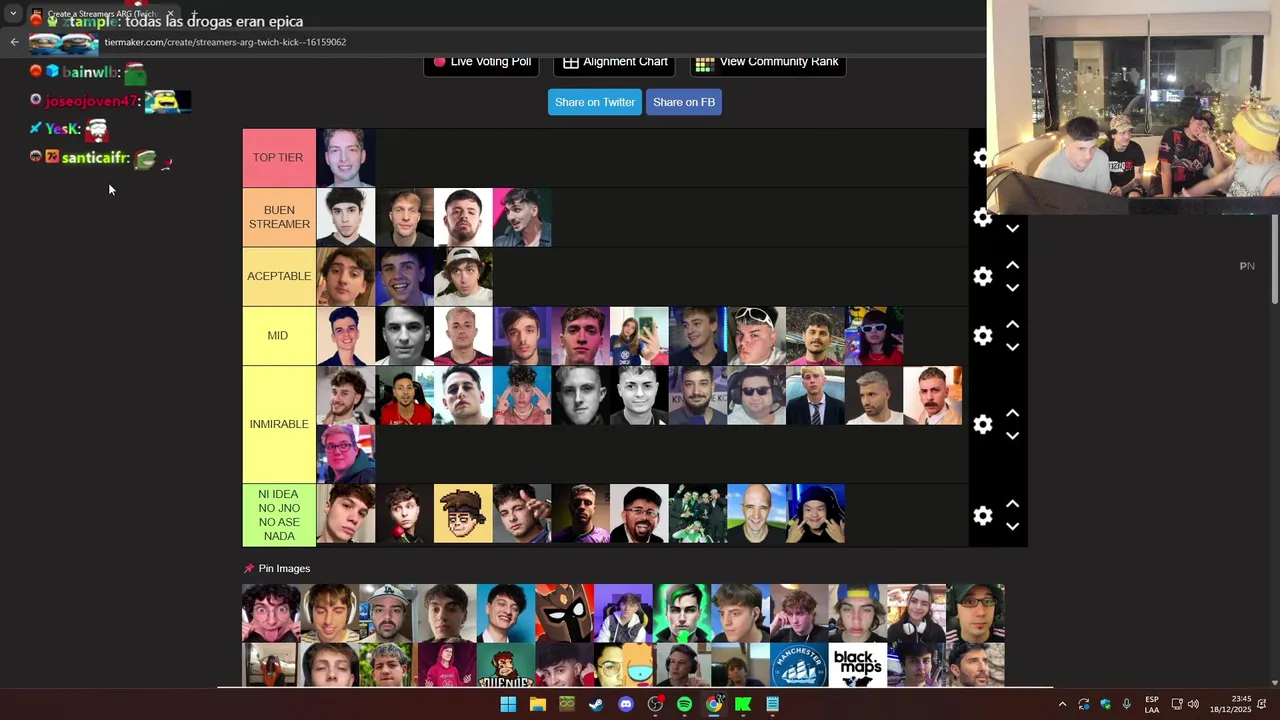Open File Explorer from the taskbar
This screenshot has height=720, width=1280.
coord(537,704)
